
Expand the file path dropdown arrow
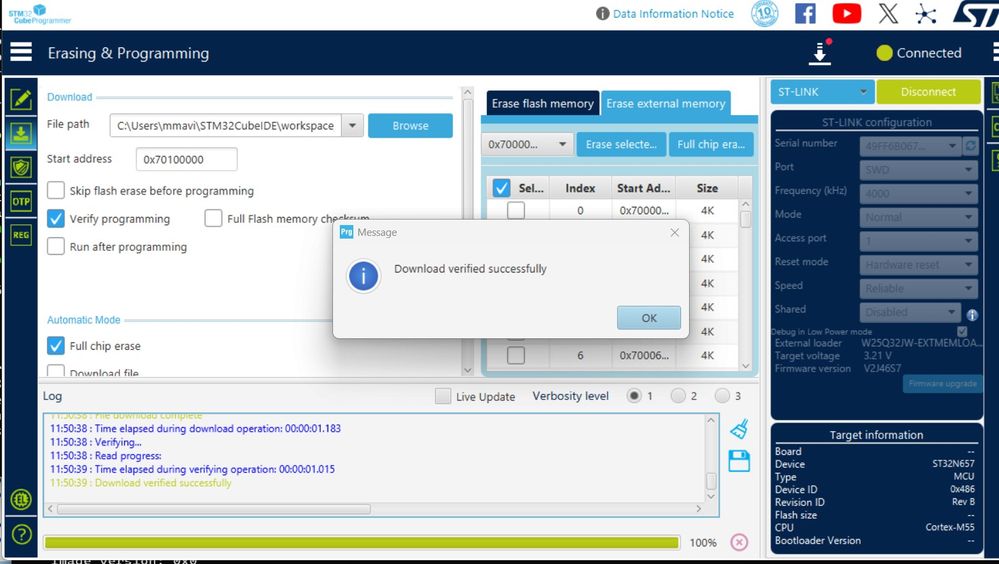[352, 126]
